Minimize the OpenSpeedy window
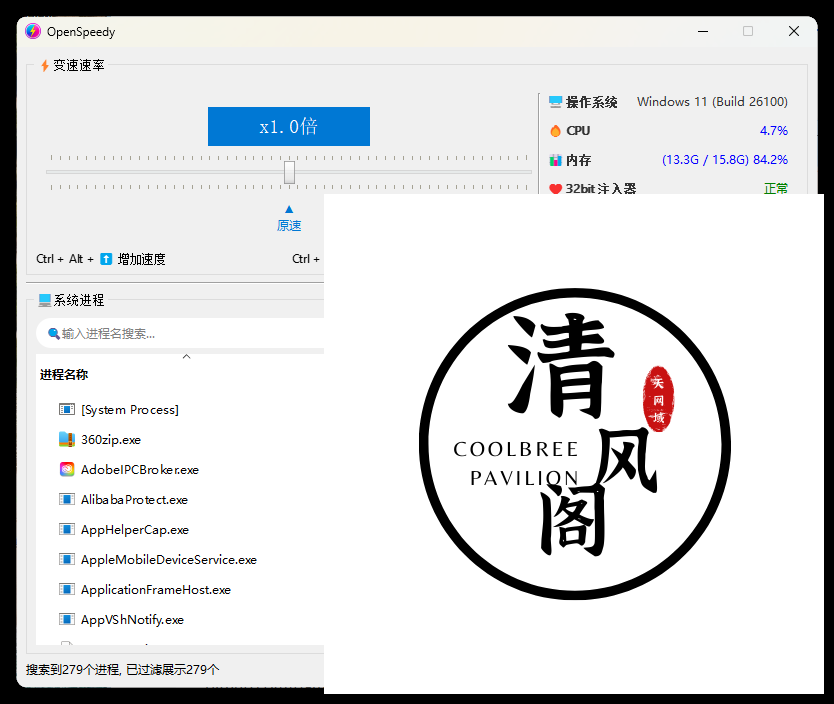Screen dimensions: 834x704 coord(703,31)
